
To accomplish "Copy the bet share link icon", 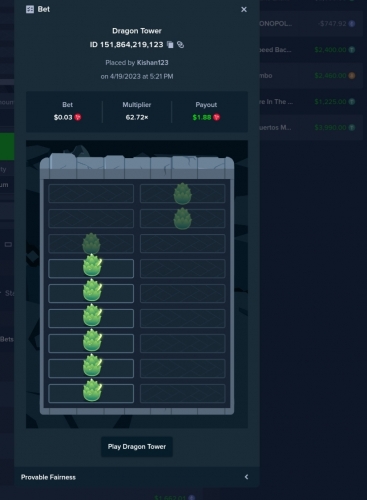I will coord(180,45).
